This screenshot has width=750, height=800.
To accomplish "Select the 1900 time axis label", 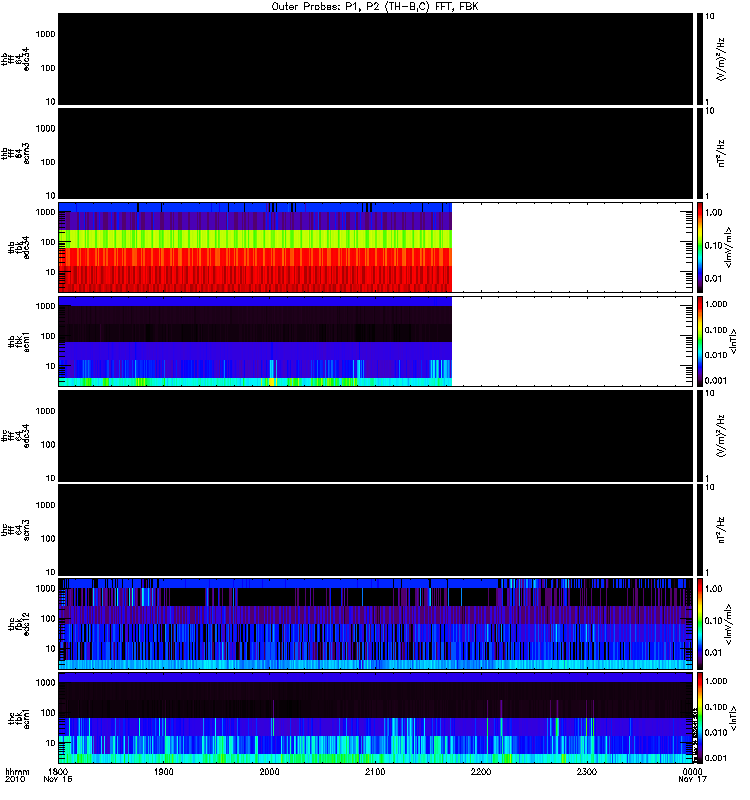I will tap(163, 771).
